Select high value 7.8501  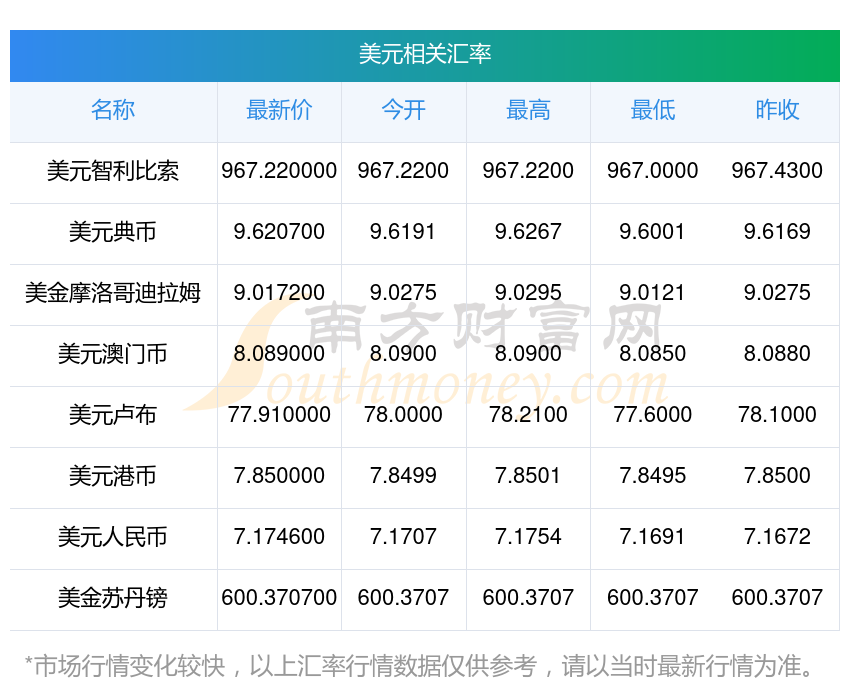pyautogui.click(x=528, y=476)
